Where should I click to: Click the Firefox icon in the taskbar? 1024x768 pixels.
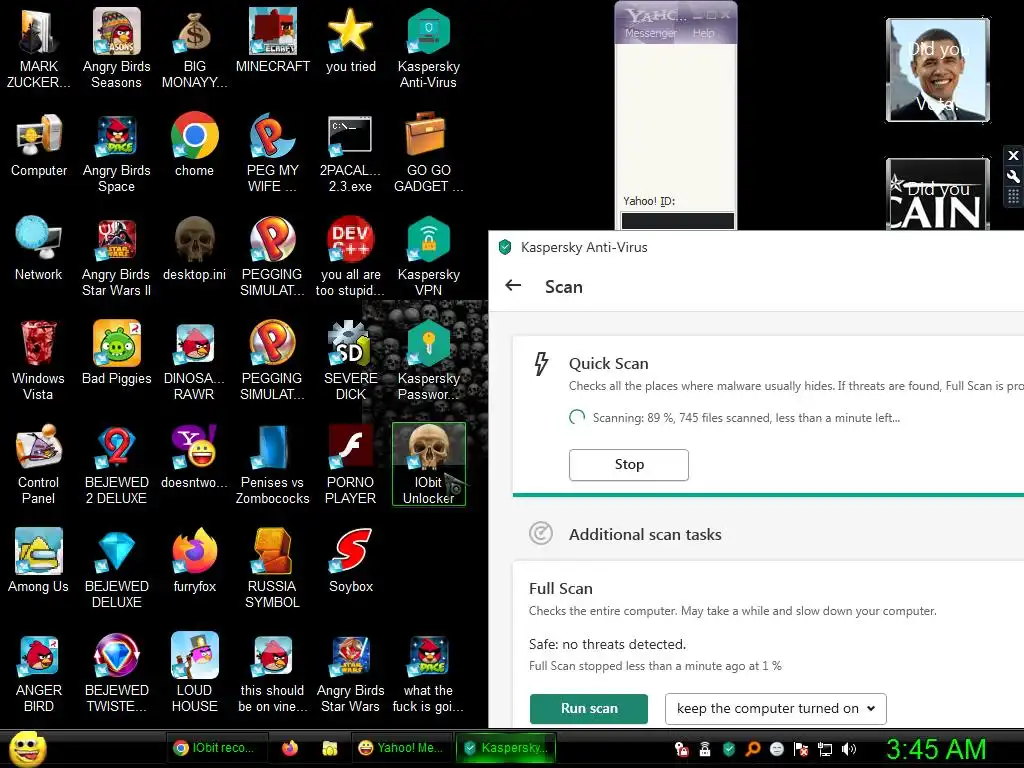pos(290,748)
